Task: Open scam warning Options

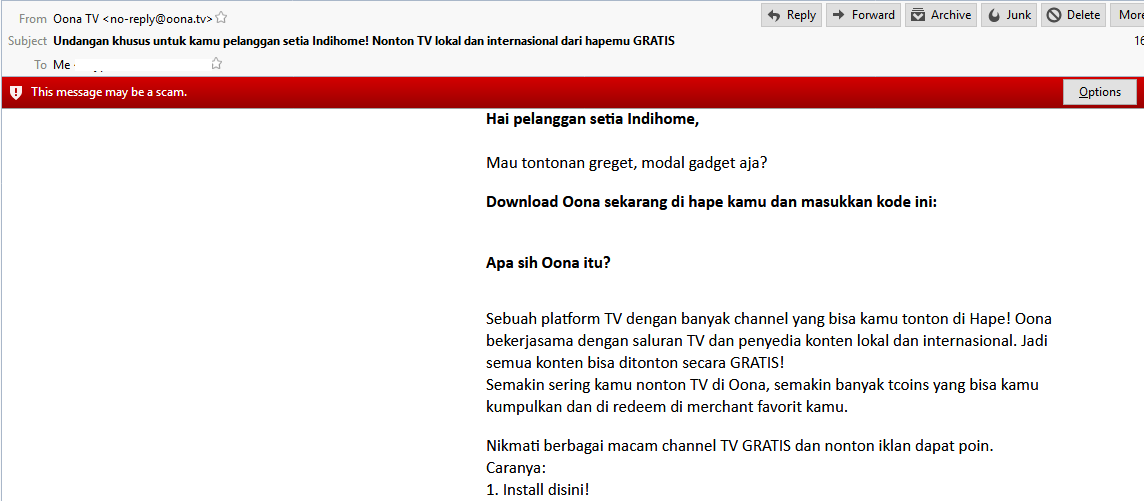Action: tap(1099, 92)
